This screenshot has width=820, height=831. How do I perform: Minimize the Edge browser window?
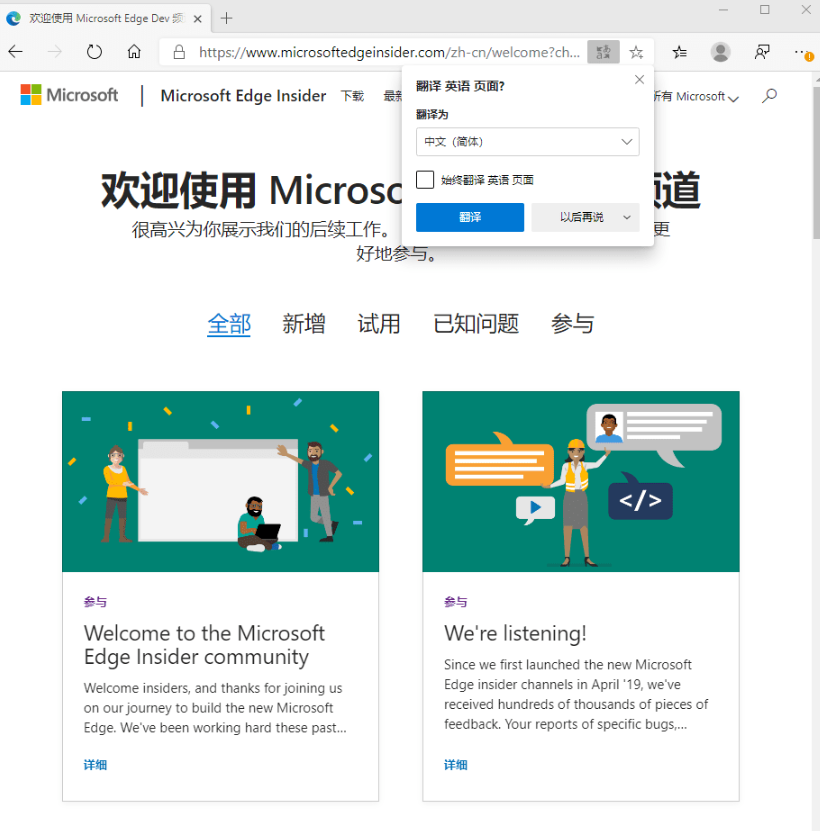point(724,10)
